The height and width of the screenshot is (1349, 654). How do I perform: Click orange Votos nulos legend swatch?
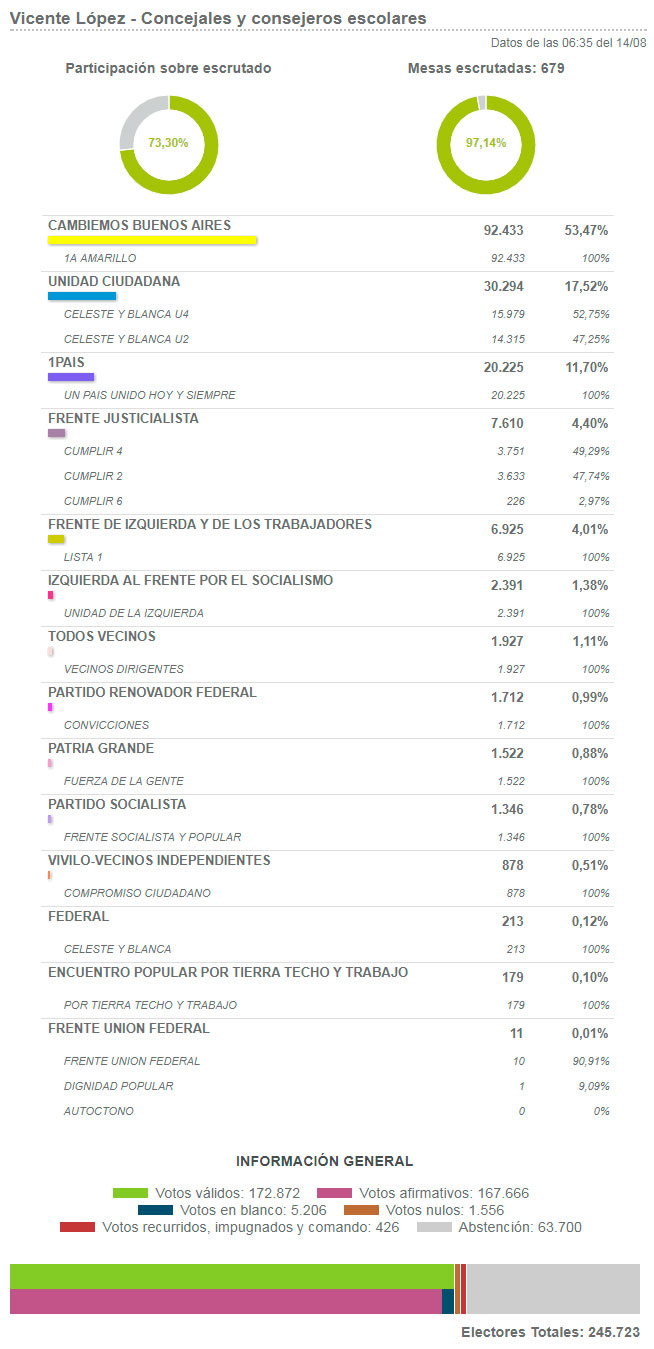click(x=362, y=1210)
